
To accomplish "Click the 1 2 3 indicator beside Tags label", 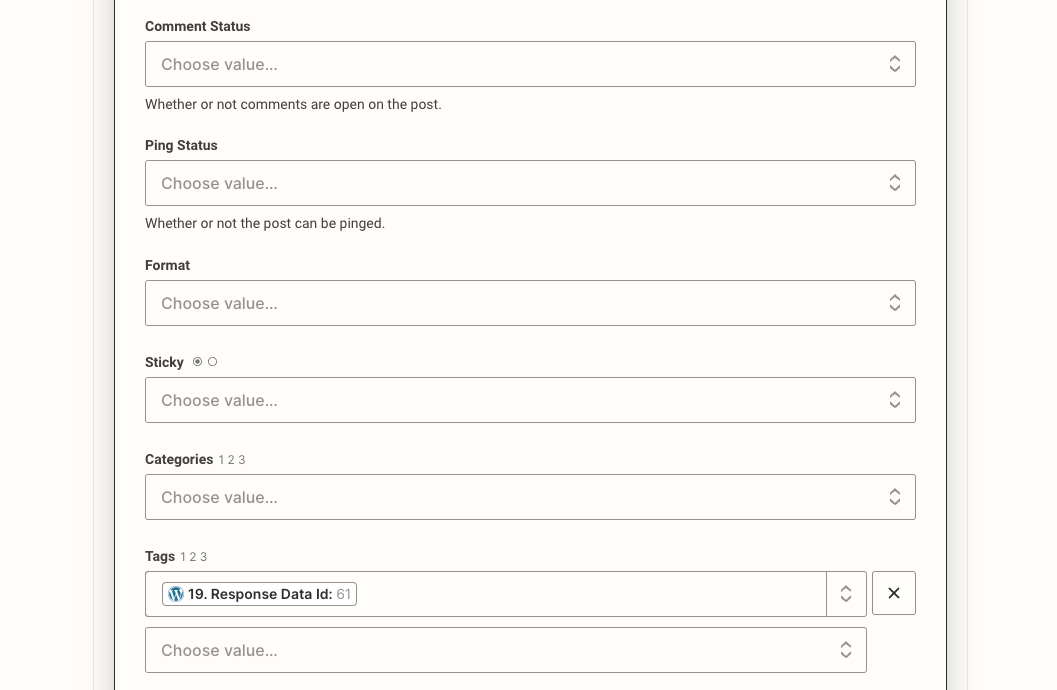I will tap(193, 557).
